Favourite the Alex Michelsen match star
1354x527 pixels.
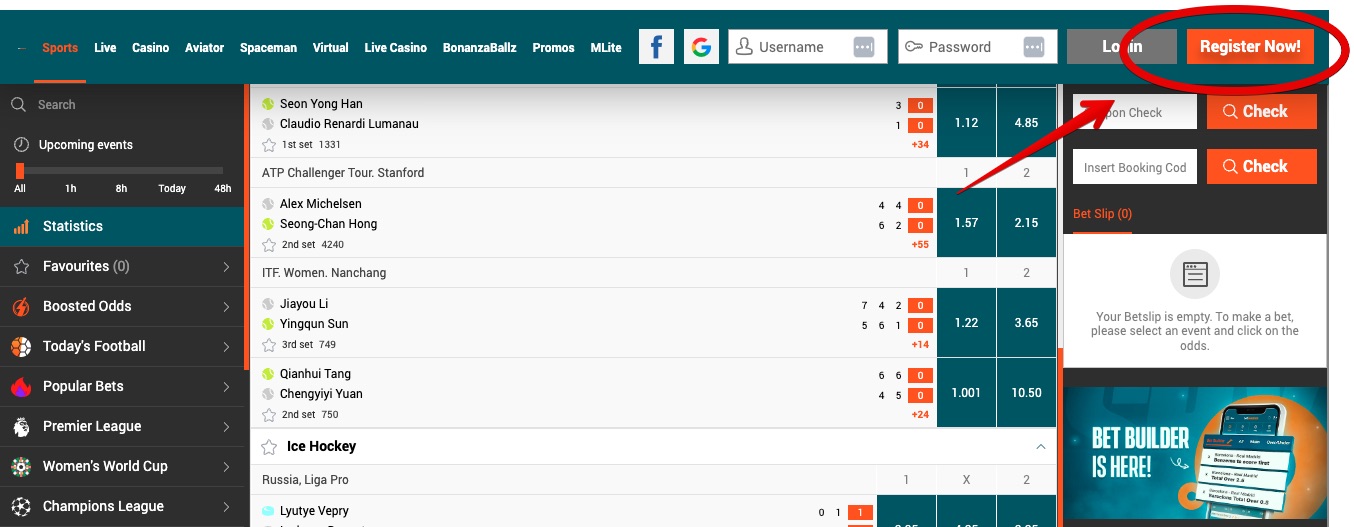coord(268,245)
